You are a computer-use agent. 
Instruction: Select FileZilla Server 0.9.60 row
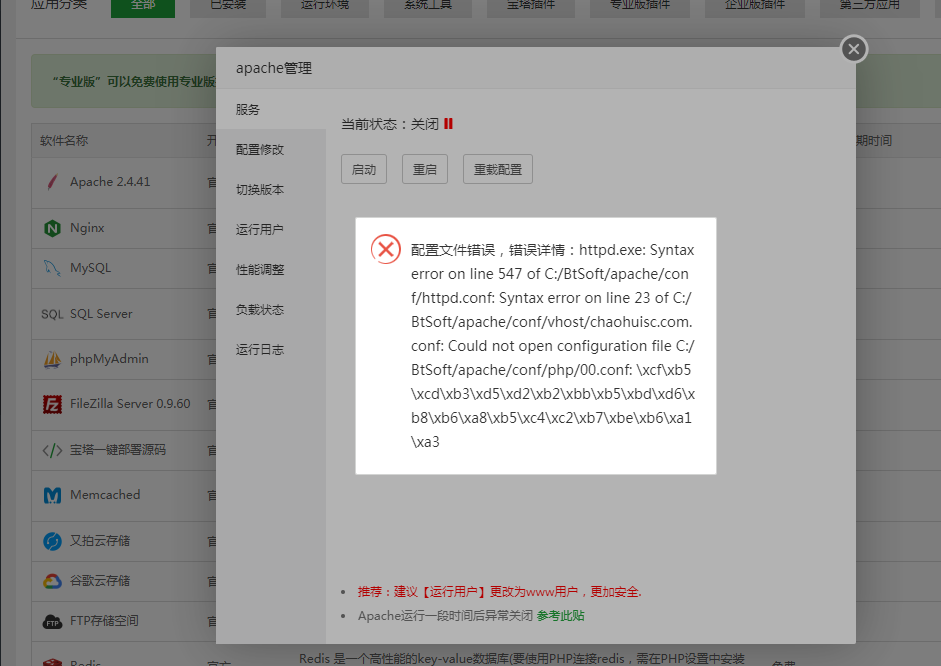tap(130, 404)
